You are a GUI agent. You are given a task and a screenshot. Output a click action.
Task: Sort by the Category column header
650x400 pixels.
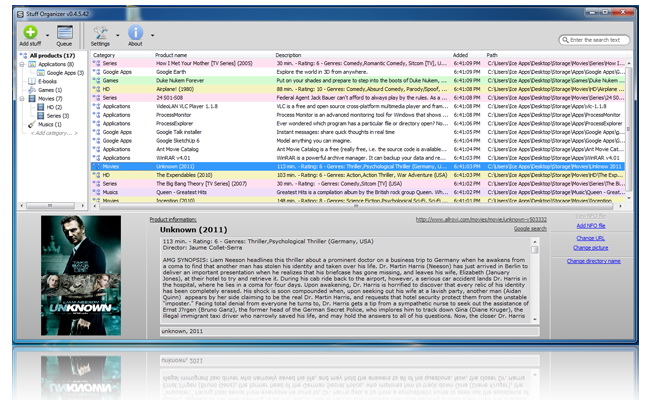pos(104,55)
